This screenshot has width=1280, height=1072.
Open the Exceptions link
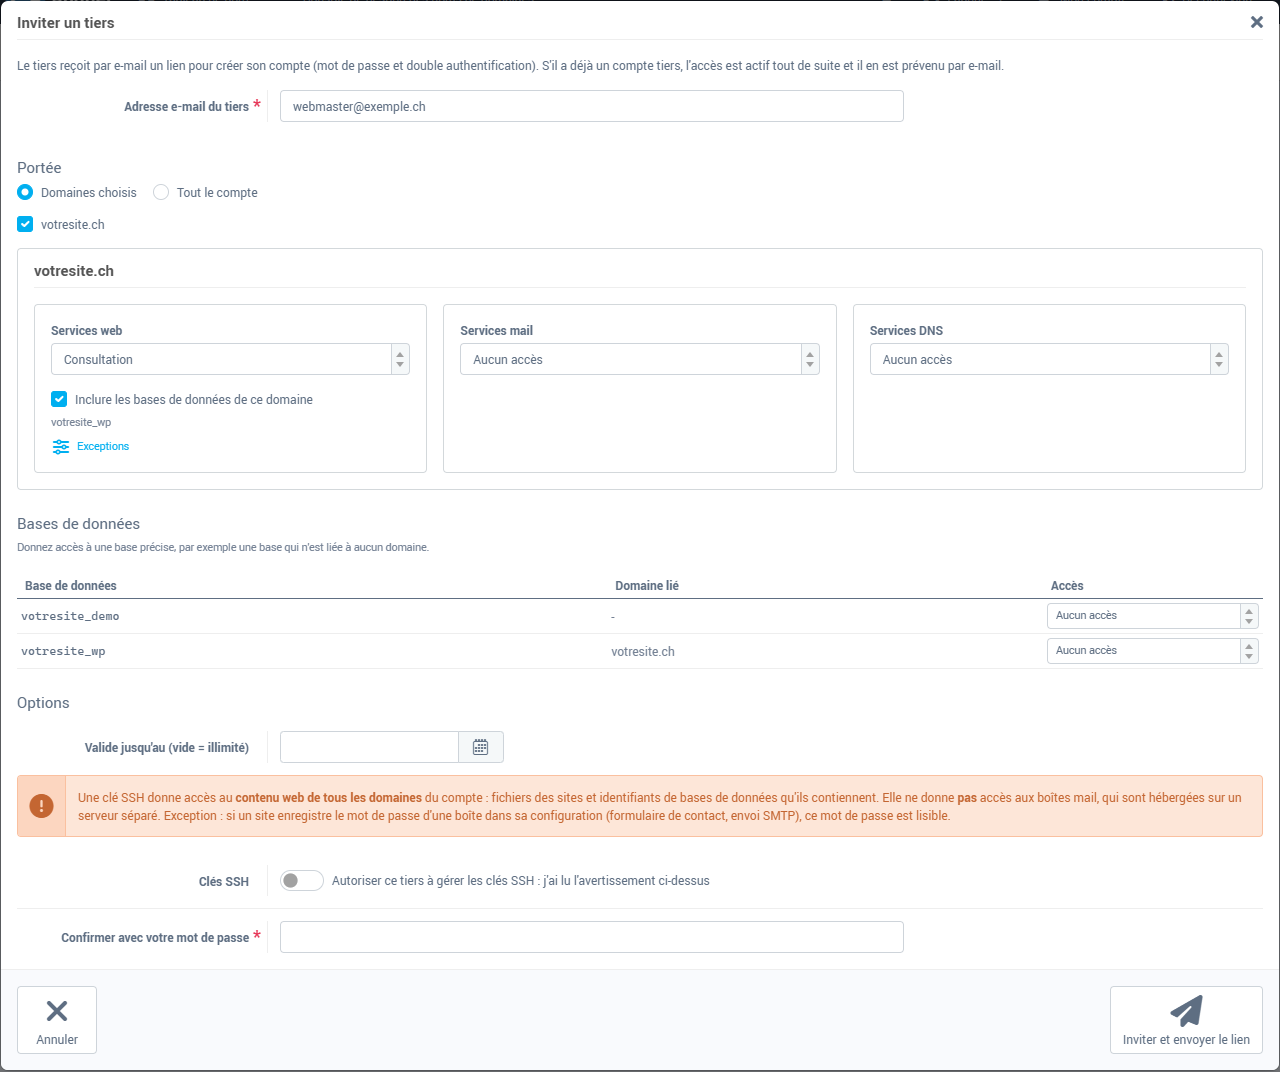[103, 447]
